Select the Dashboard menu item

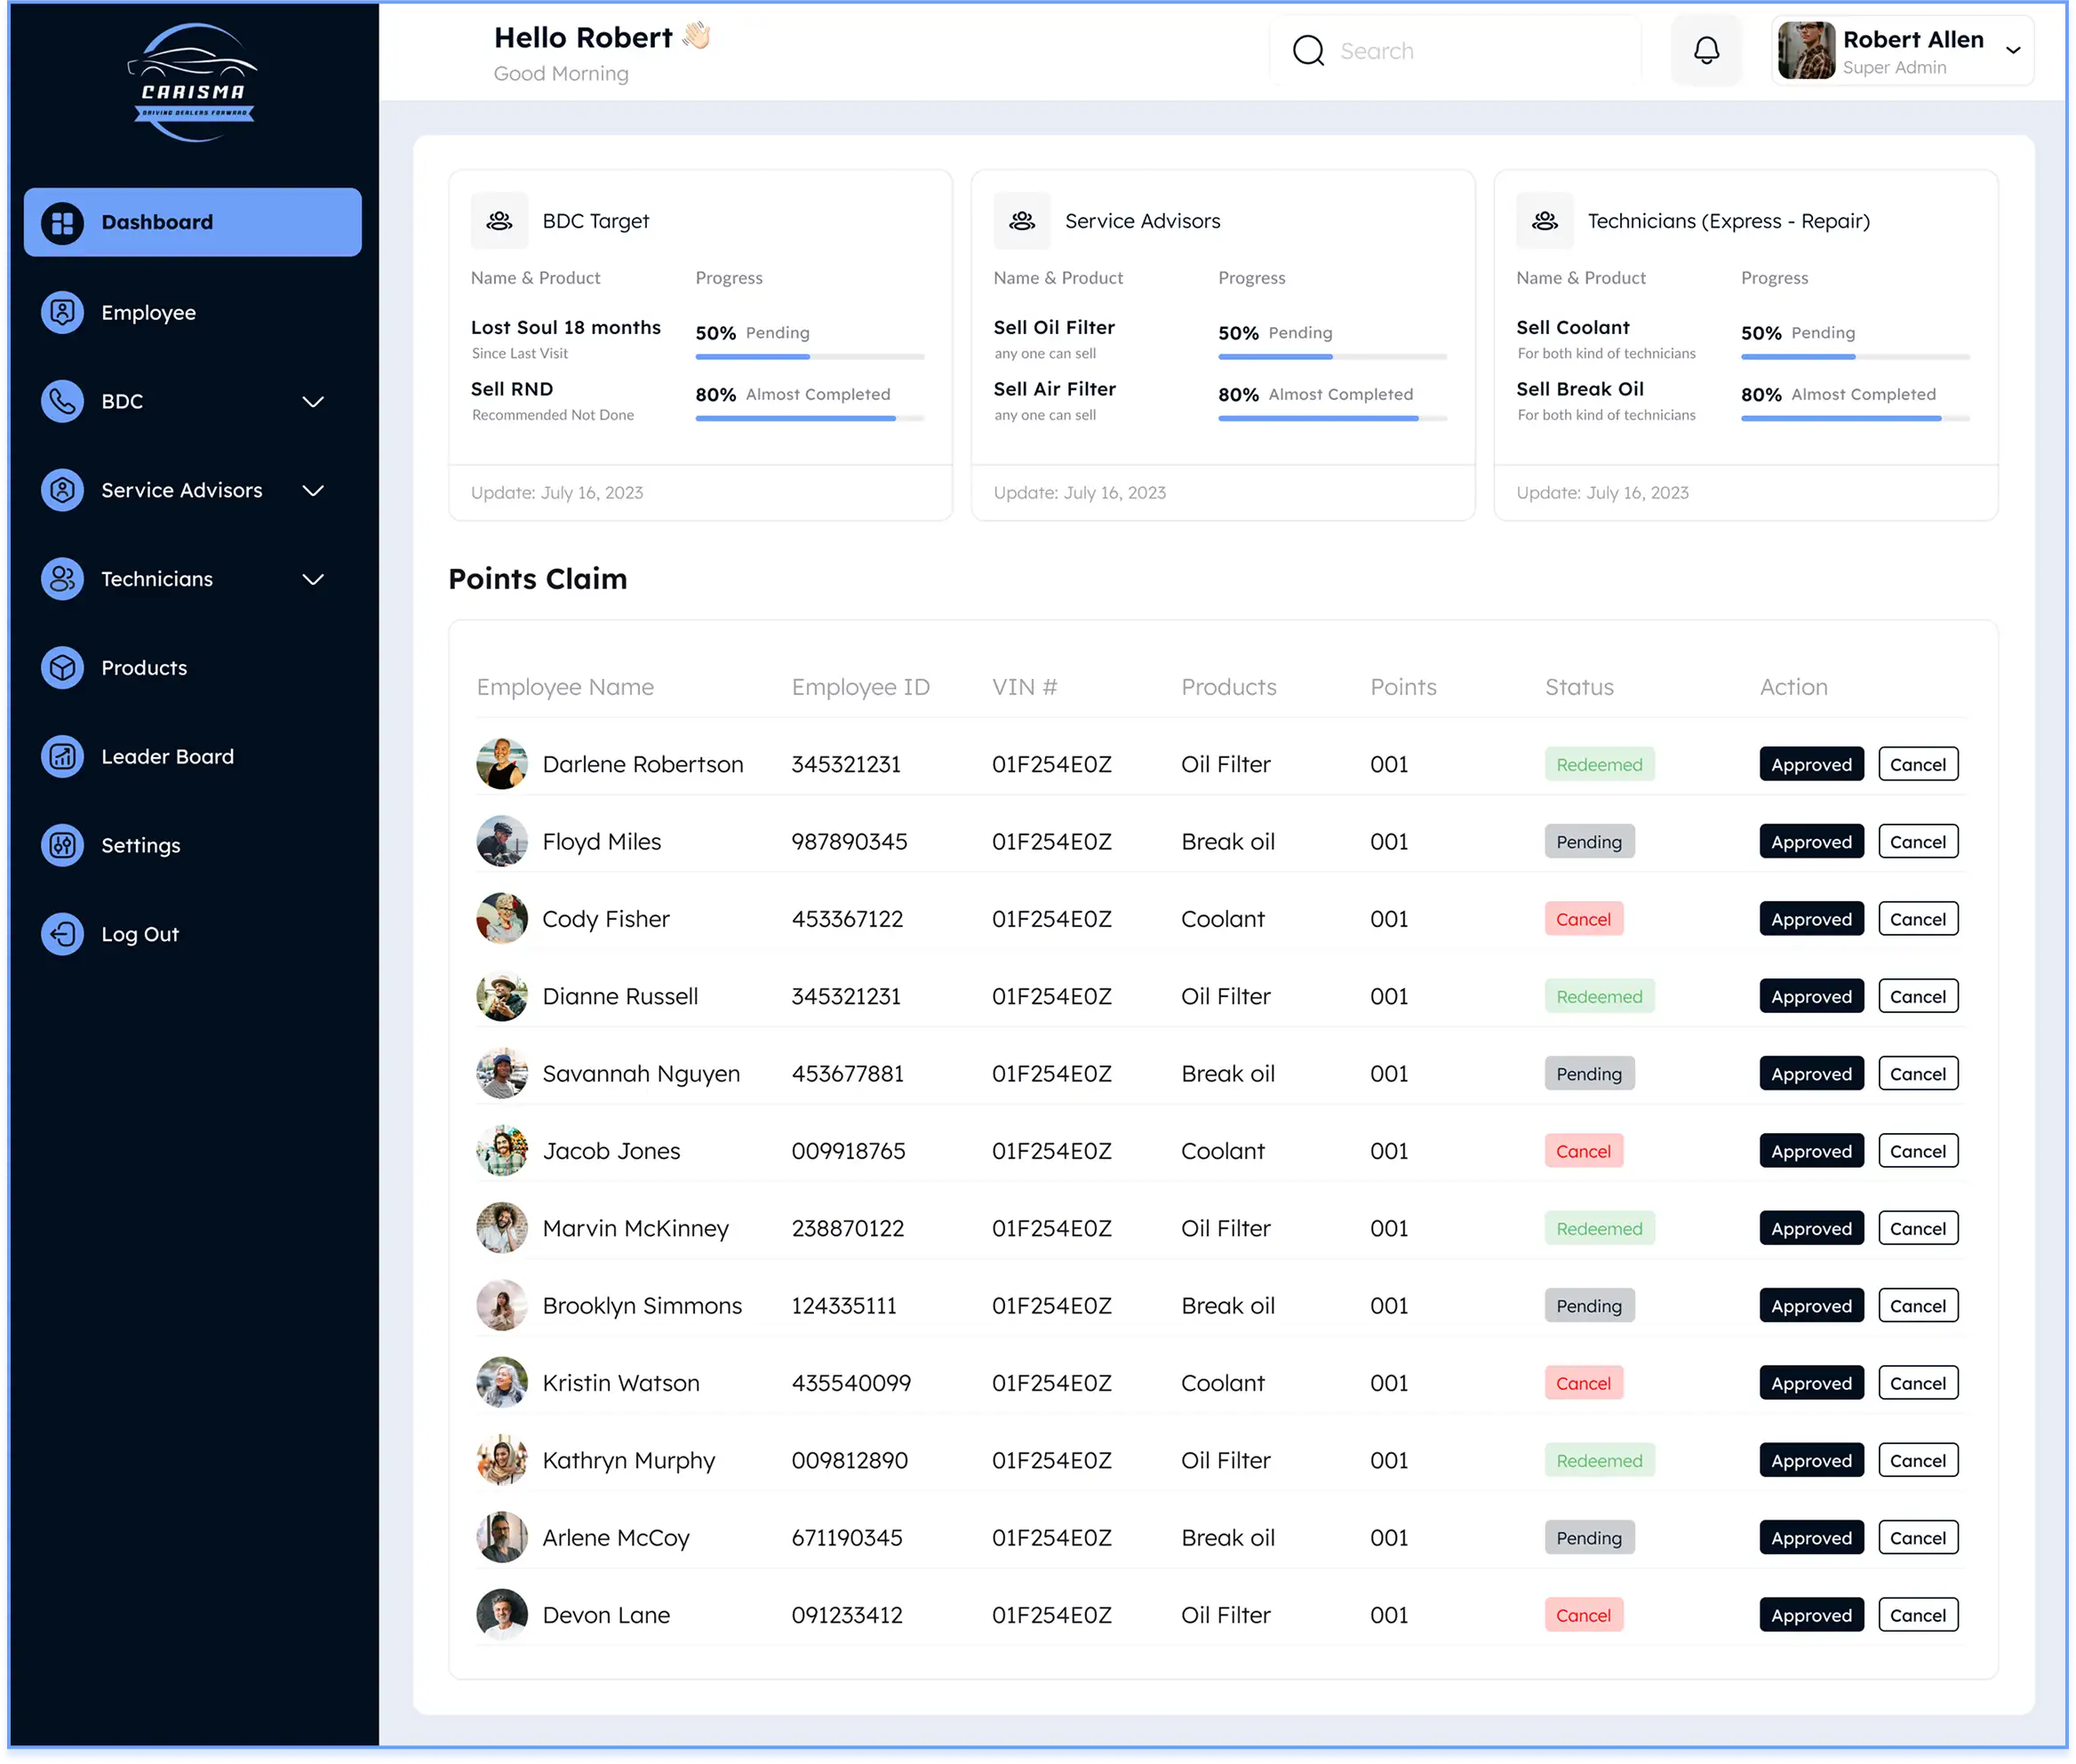[x=193, y=222]
